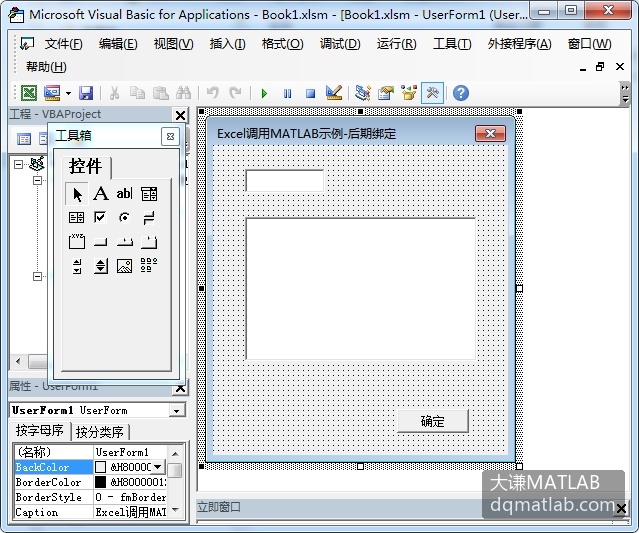
Task: Open the 帮助(H) menu
Action: (x=46, y=66)
